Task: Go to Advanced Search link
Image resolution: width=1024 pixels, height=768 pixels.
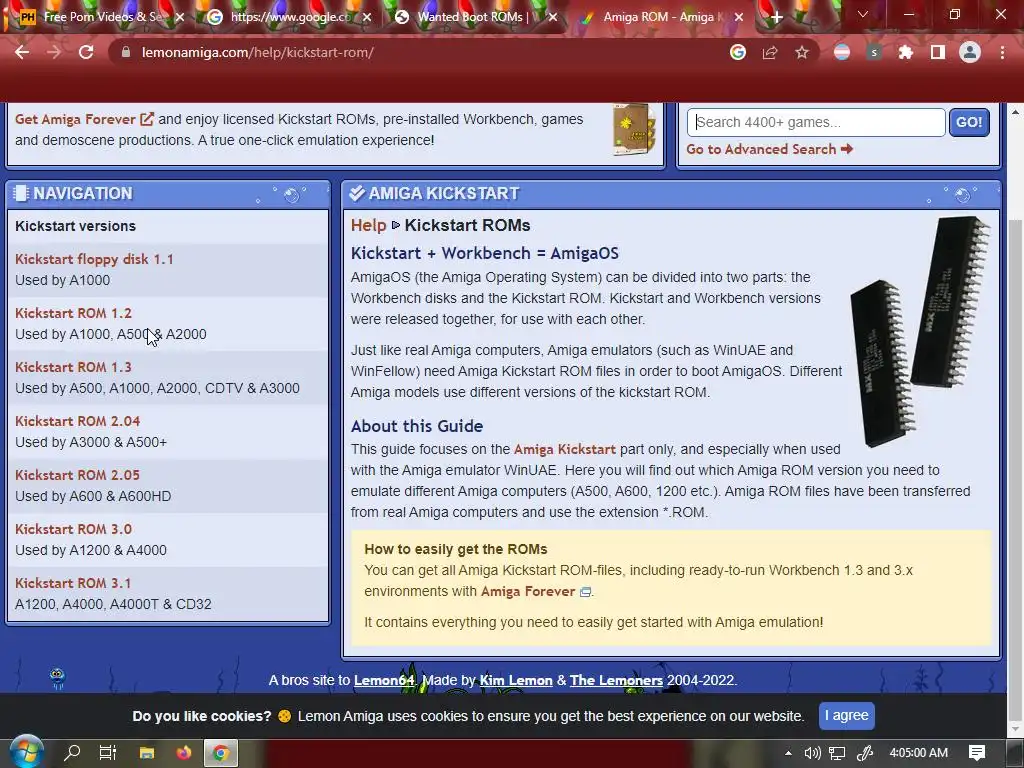Action: pos(769,149)
